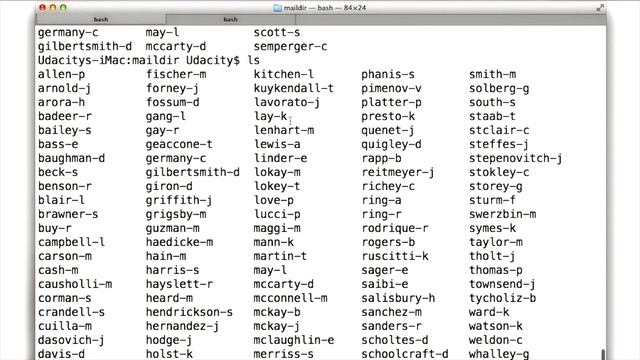Image resolution: width=640 pixels, height=360 pixels.
Task: Click directory name 'schoolcraft-d'
Action: coord(404,354)
